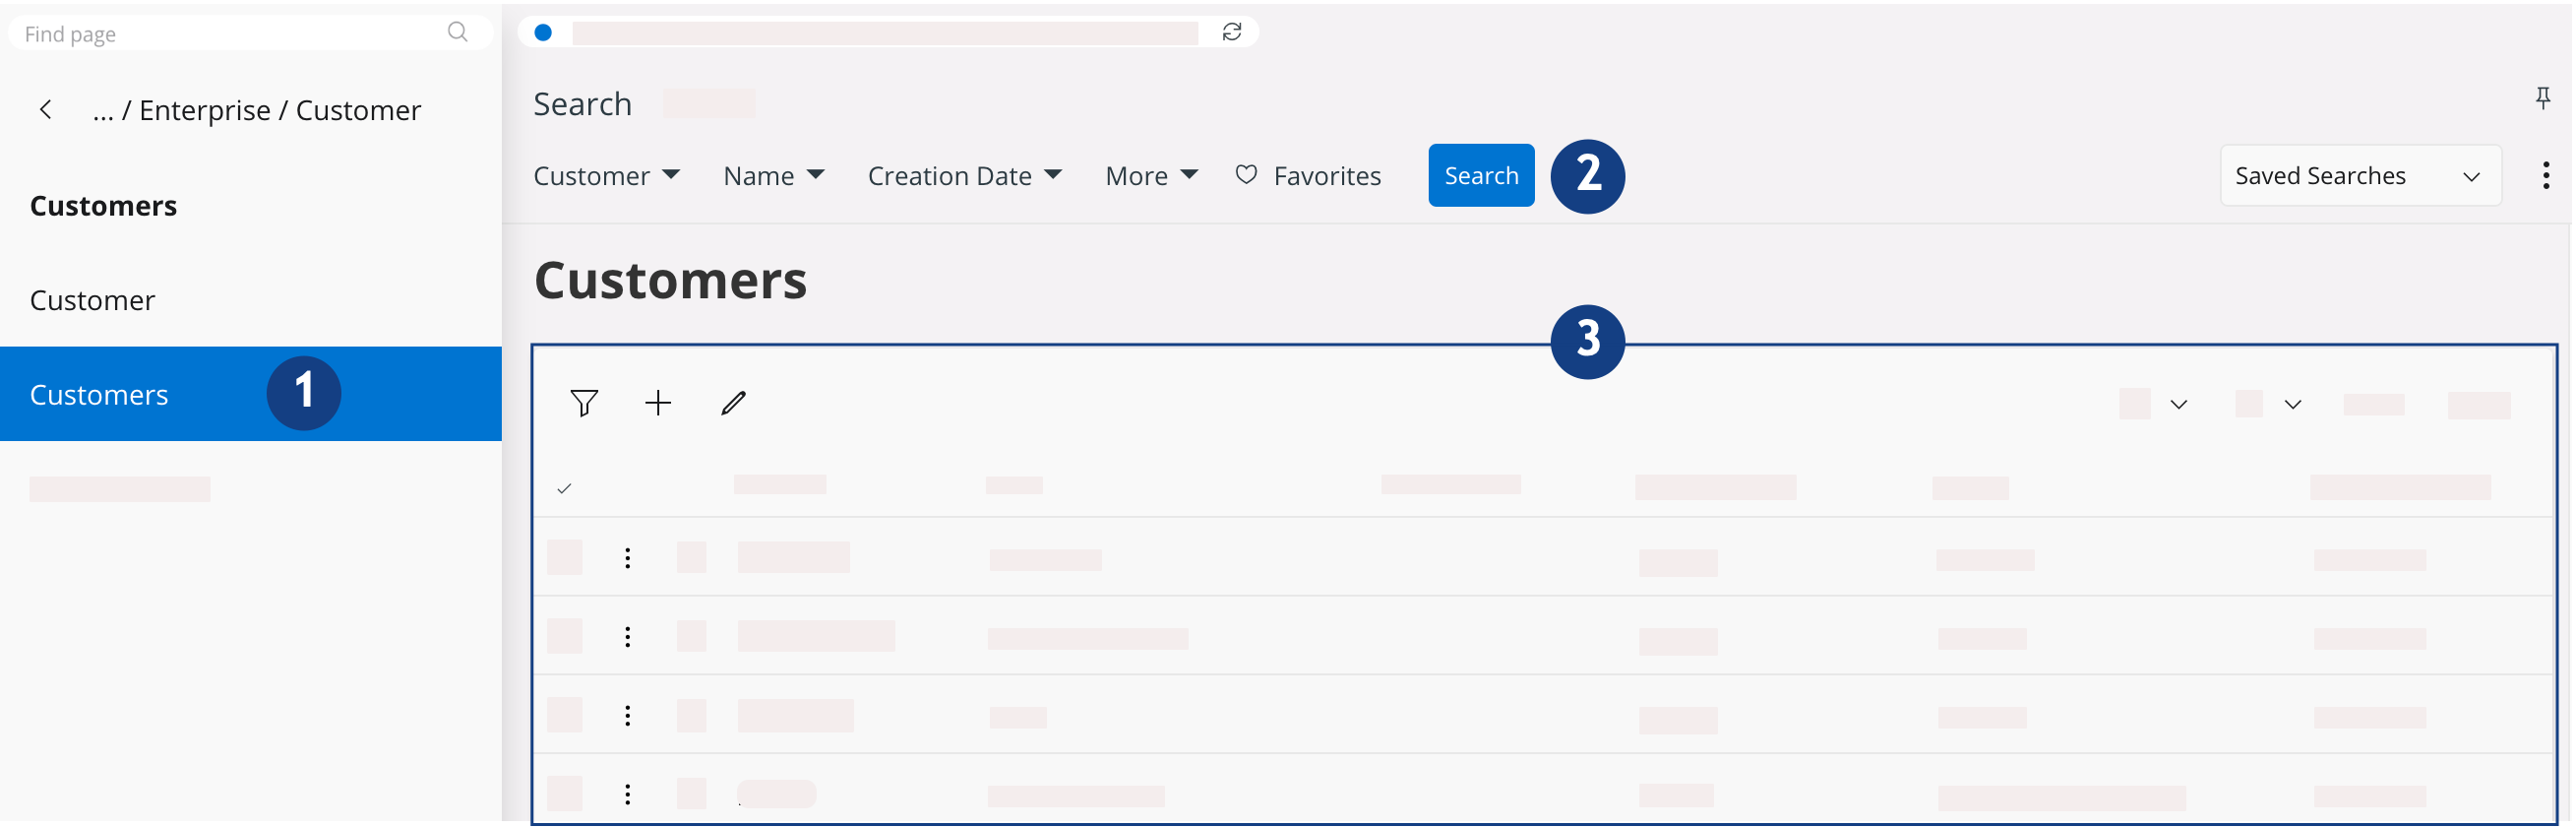Screen dimensions: 2576x827
Task: Click into the Find page search field
Action: (x=230, y=34)
